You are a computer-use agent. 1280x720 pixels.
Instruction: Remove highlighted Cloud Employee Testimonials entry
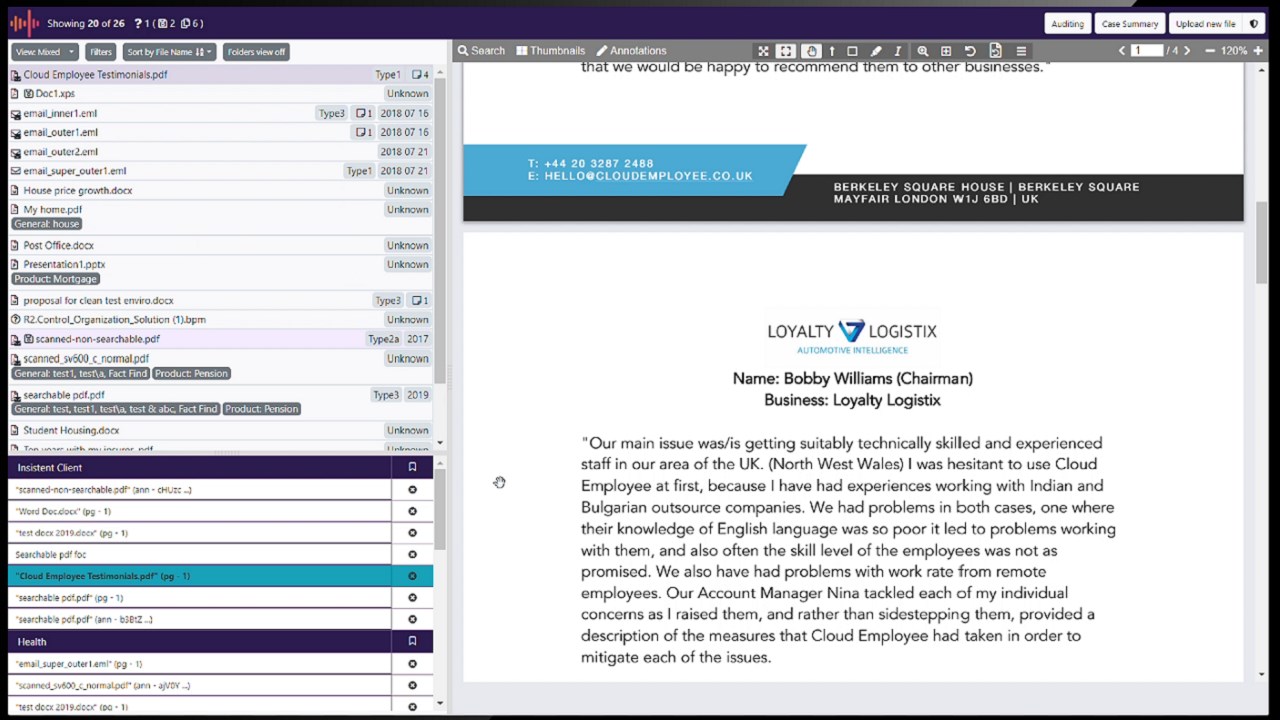tap(412, 576)
